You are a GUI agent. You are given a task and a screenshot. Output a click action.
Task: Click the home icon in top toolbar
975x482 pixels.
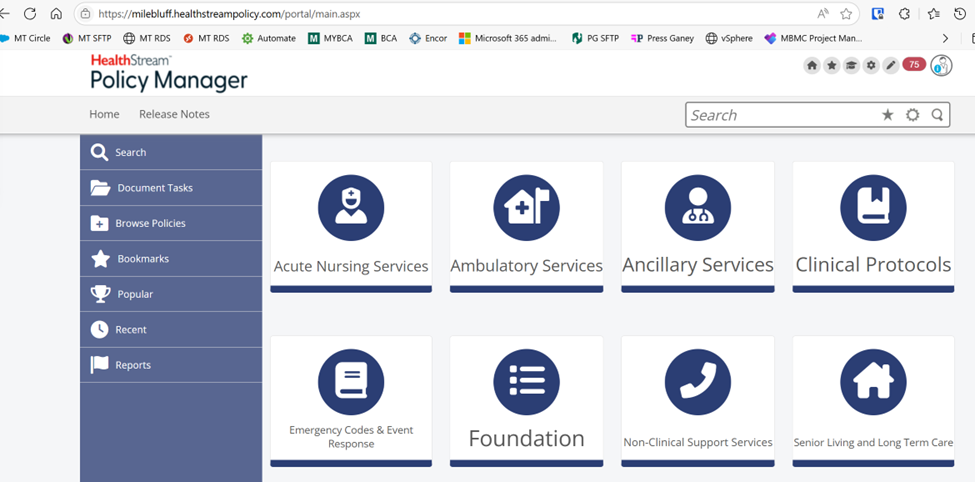[812, 65]
